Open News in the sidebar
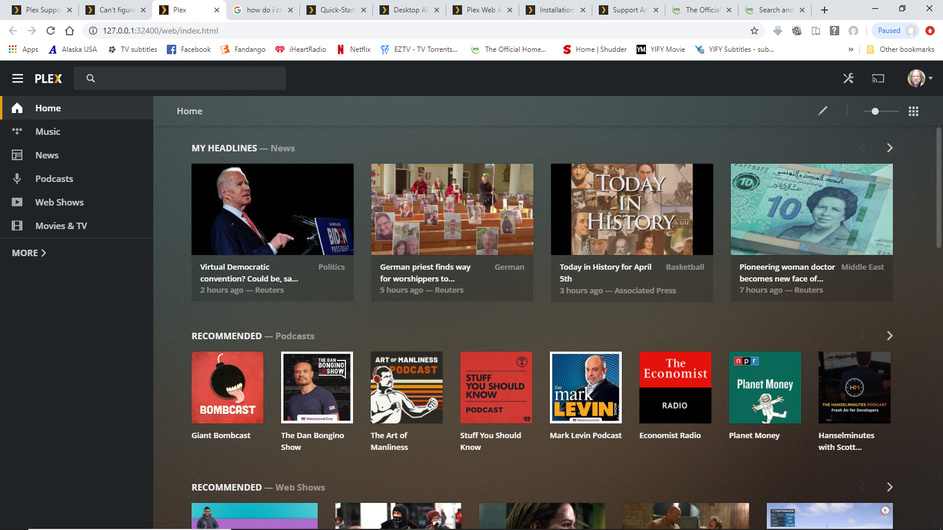 76,155
